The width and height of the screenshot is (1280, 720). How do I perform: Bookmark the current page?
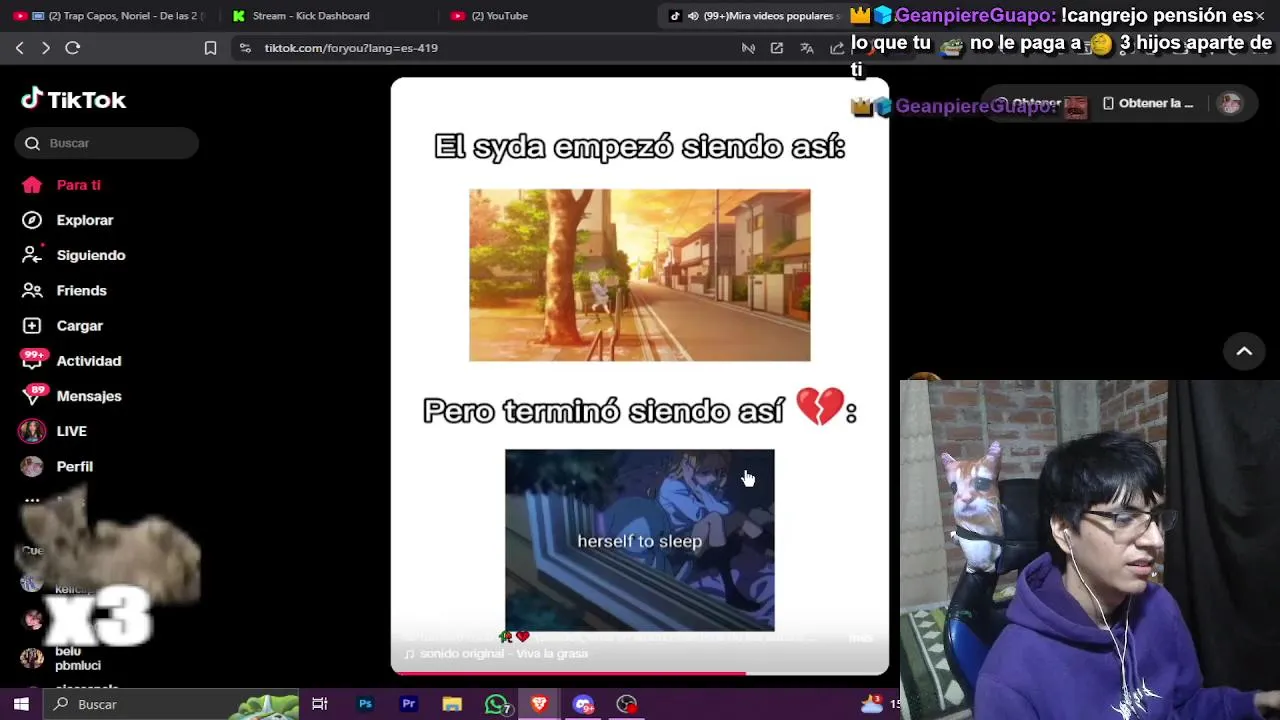(x=210, y=48)
